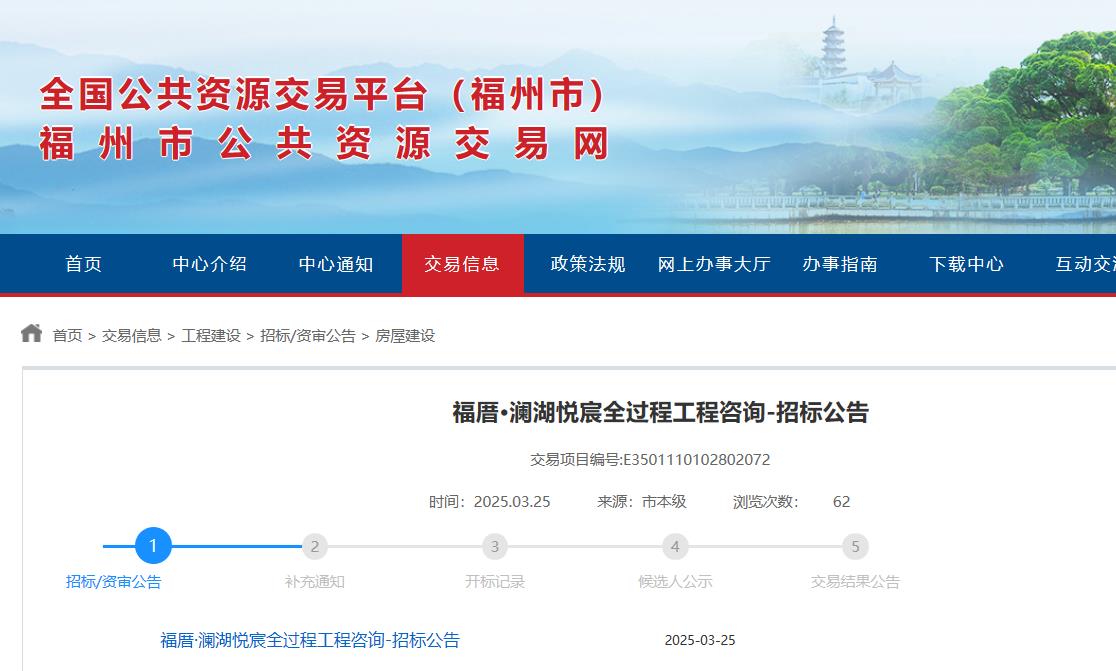
Task: Go to 中心通知 in navigation bar
Action: point(335,264)
